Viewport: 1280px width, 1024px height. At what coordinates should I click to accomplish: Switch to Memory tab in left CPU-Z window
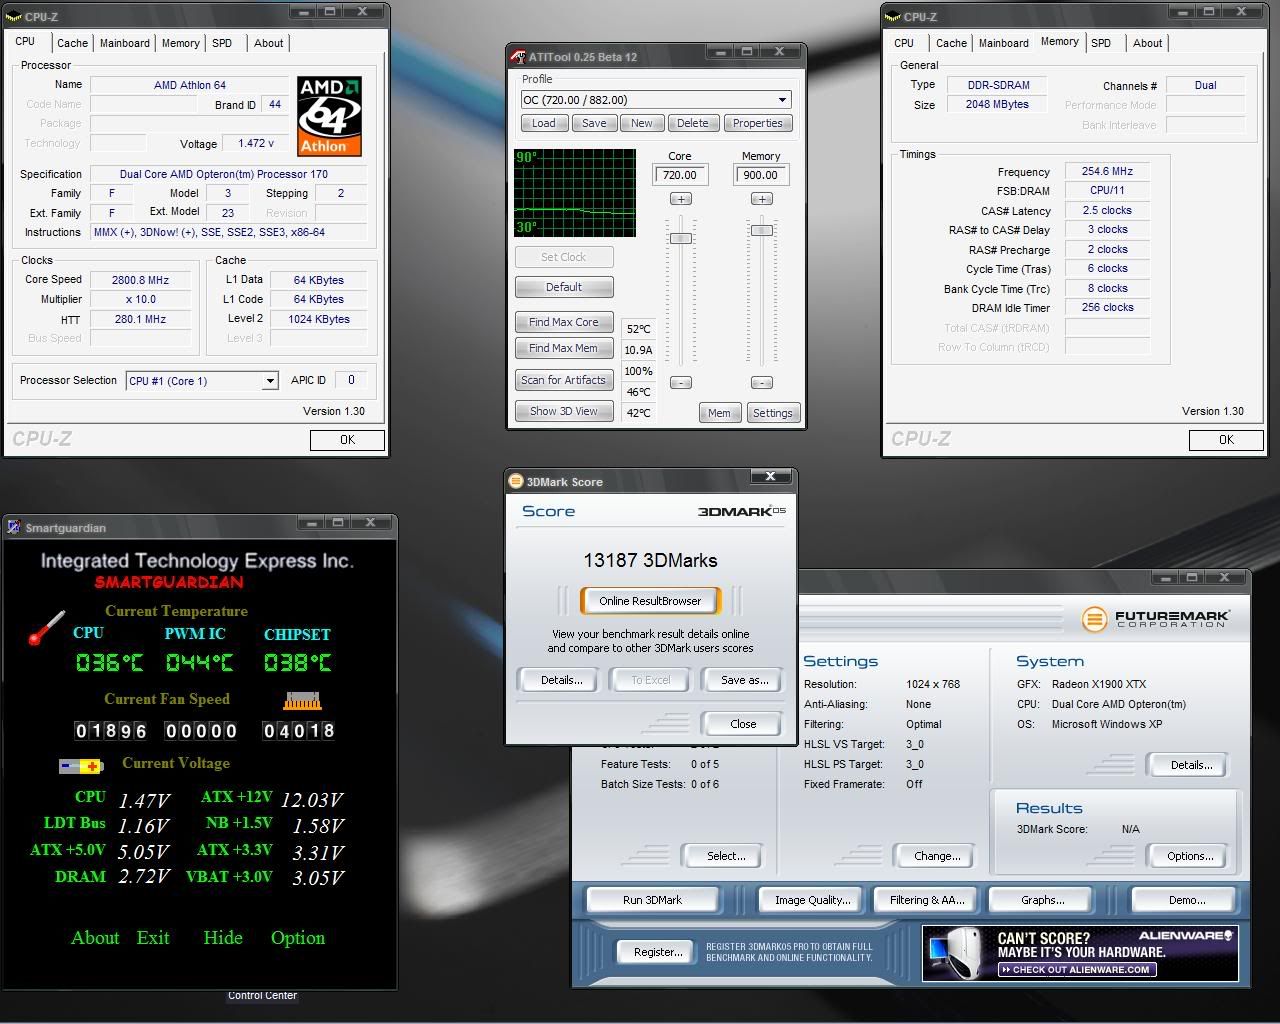181,43
